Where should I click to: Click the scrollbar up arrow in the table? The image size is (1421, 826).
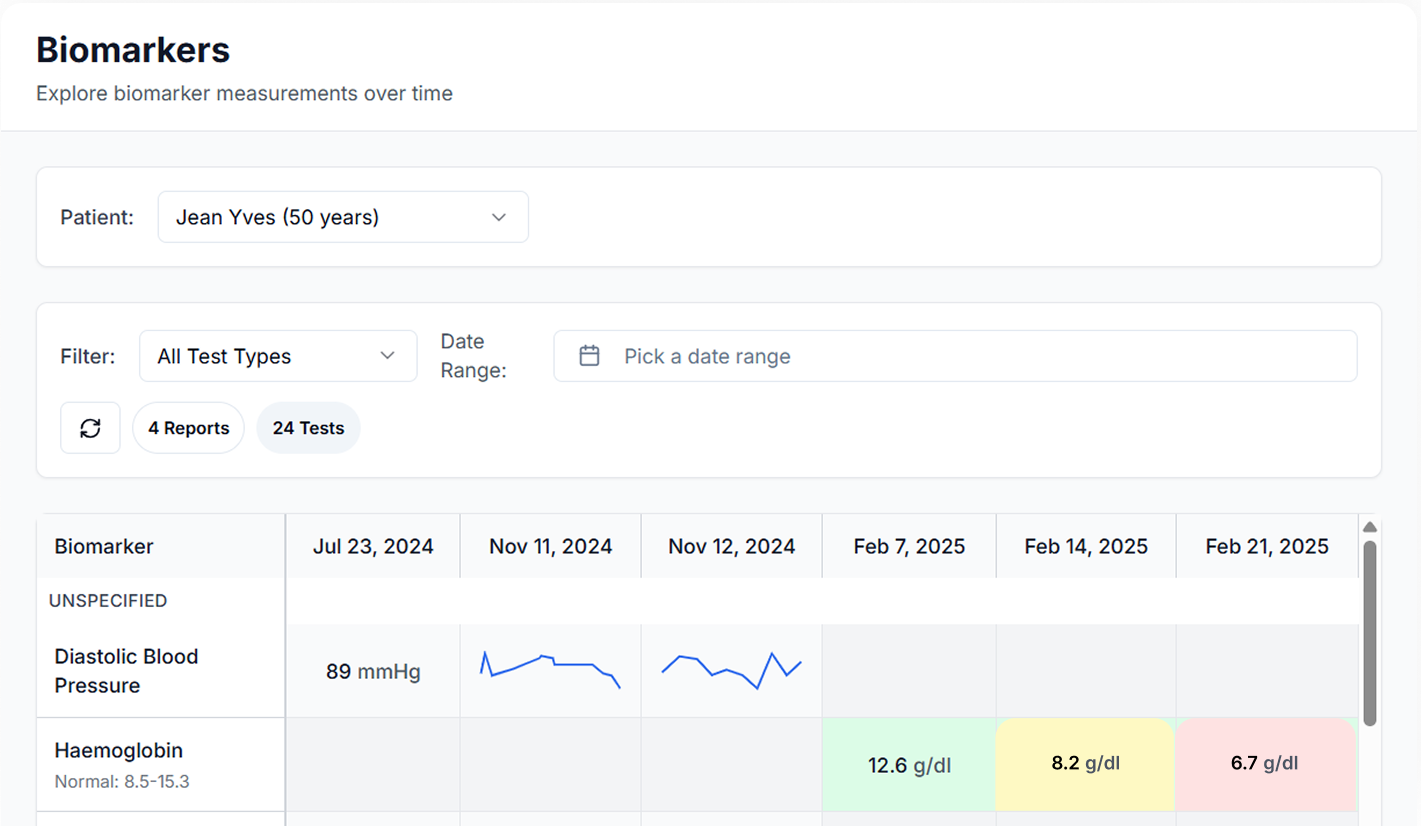[x=1370, y=527]
